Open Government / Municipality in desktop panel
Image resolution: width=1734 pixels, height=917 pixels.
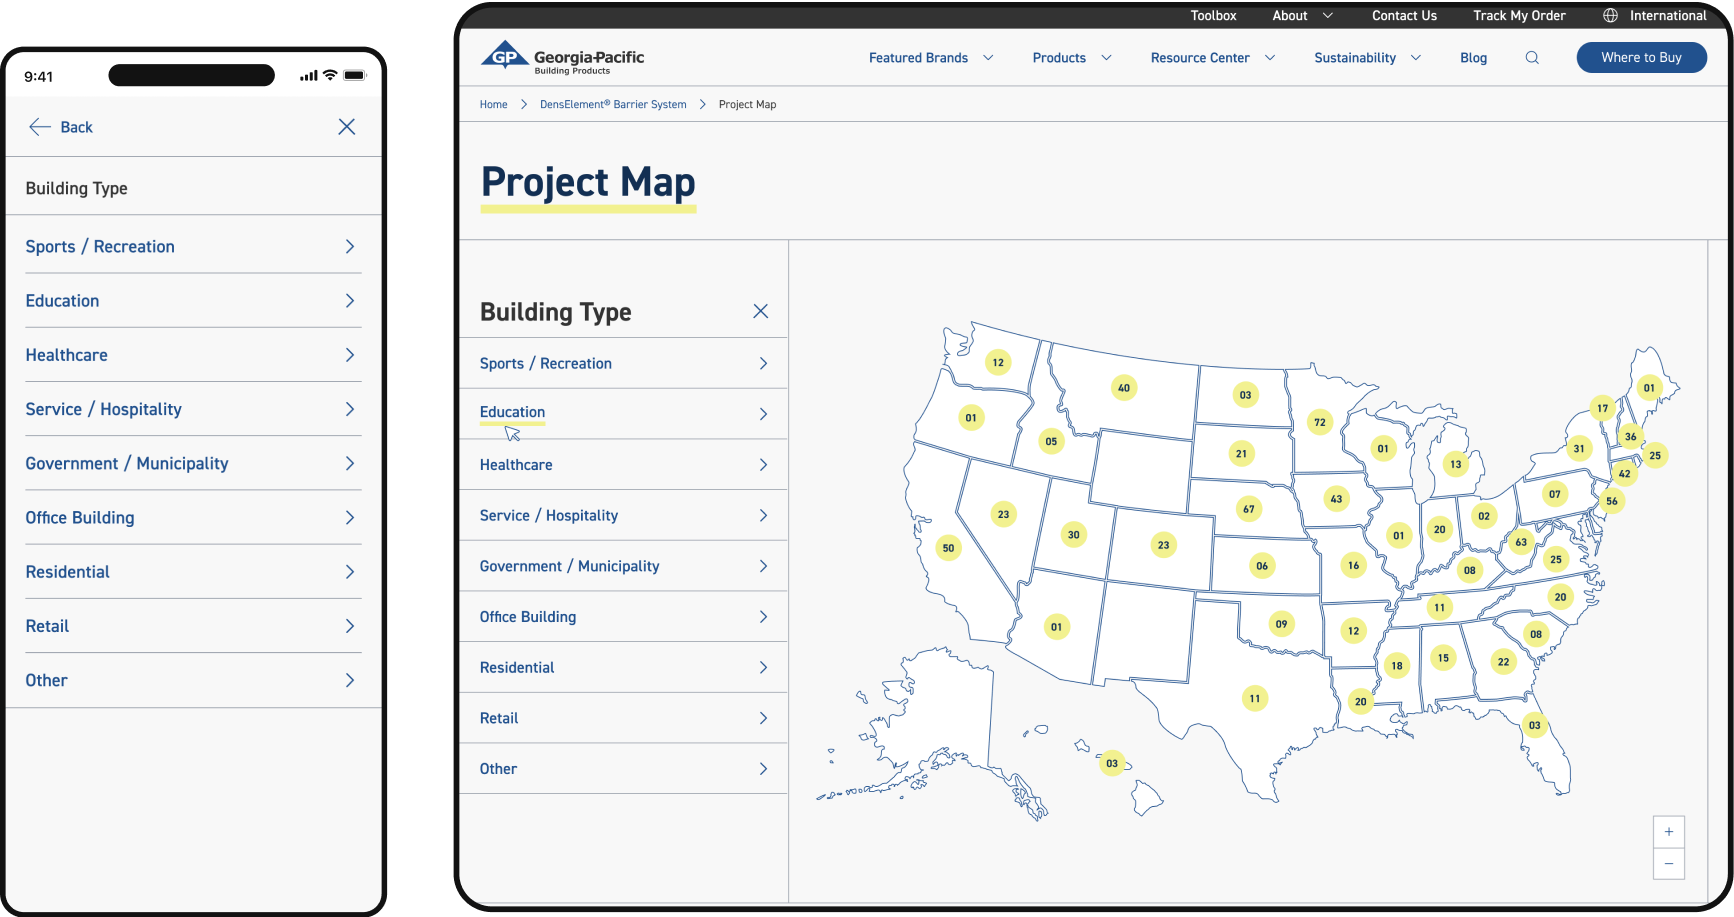point(624,566)
